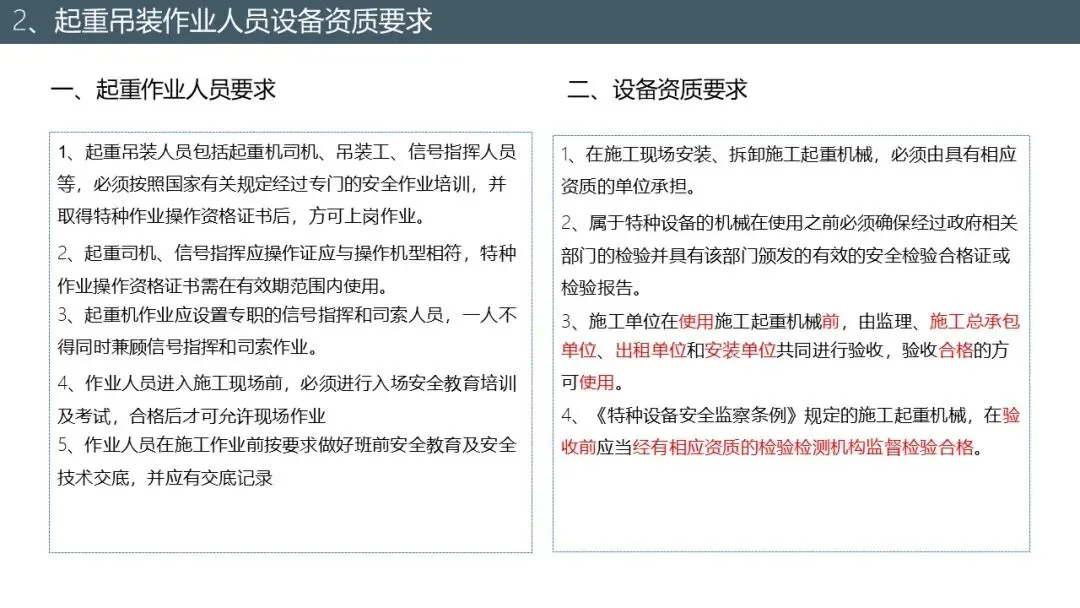Click the line starting 4、作业人员进入施工现场前

click(287, 383)
